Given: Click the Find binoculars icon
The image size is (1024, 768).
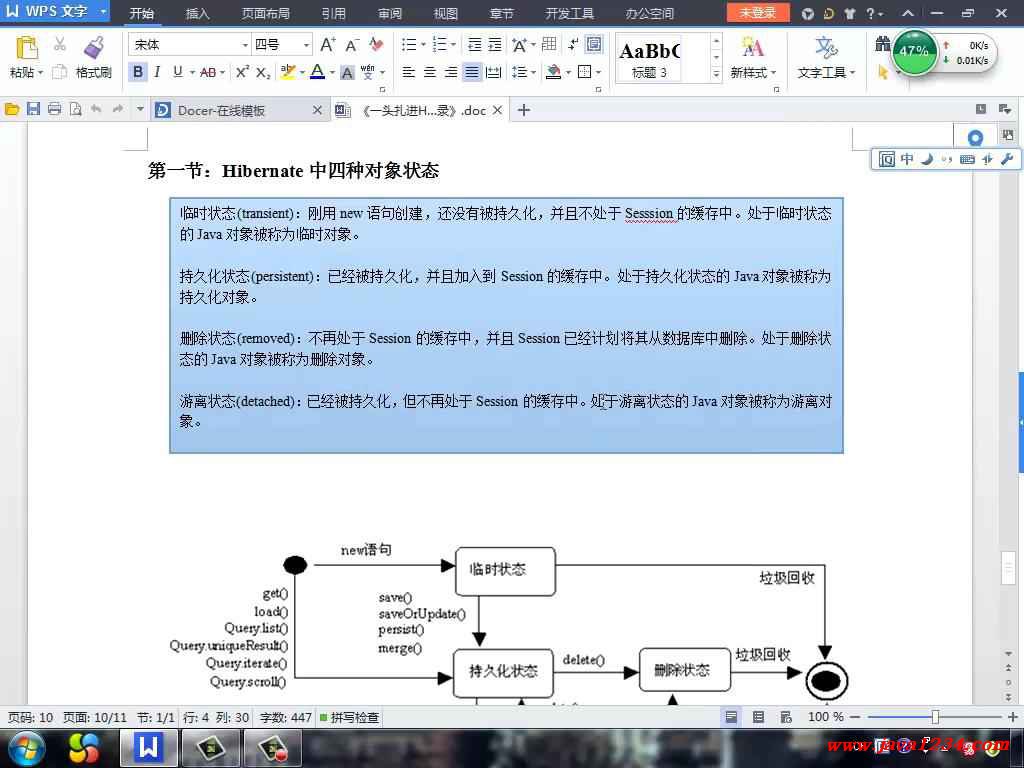Looking at the screenshot, I should point(883,44).
